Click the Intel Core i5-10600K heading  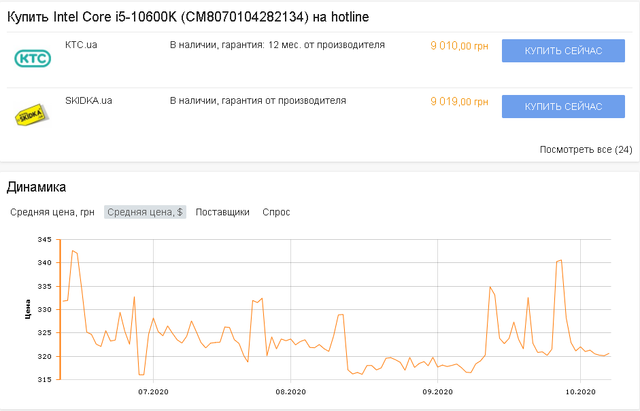point(188,17)
